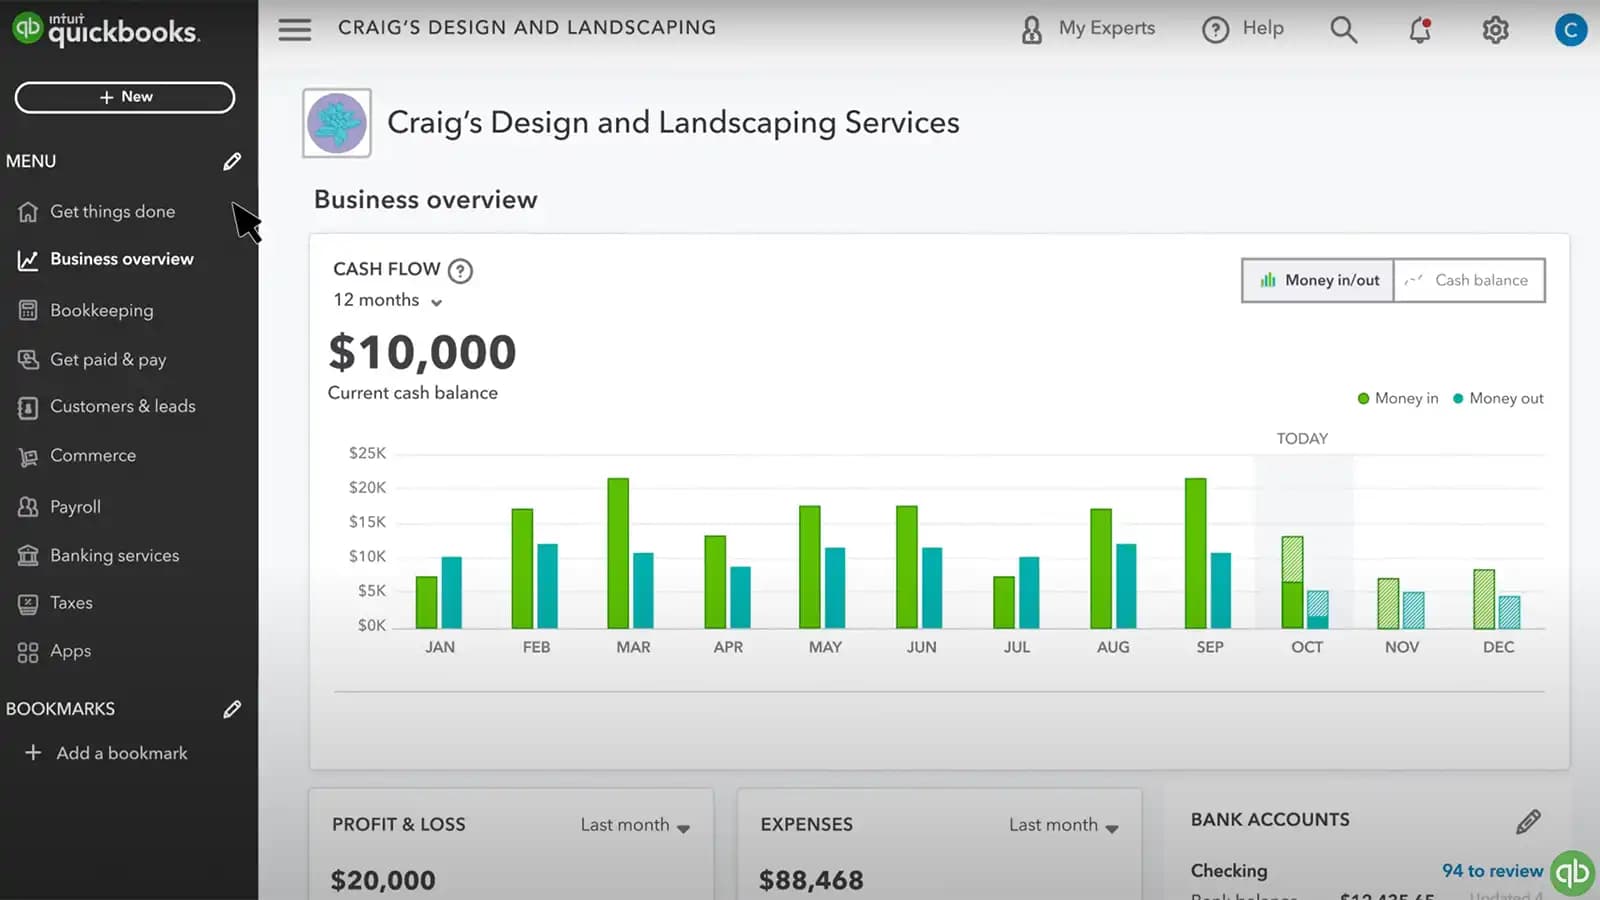Click the Help question mark icon
The image size is (1600, 900).
coord(1215,30)
